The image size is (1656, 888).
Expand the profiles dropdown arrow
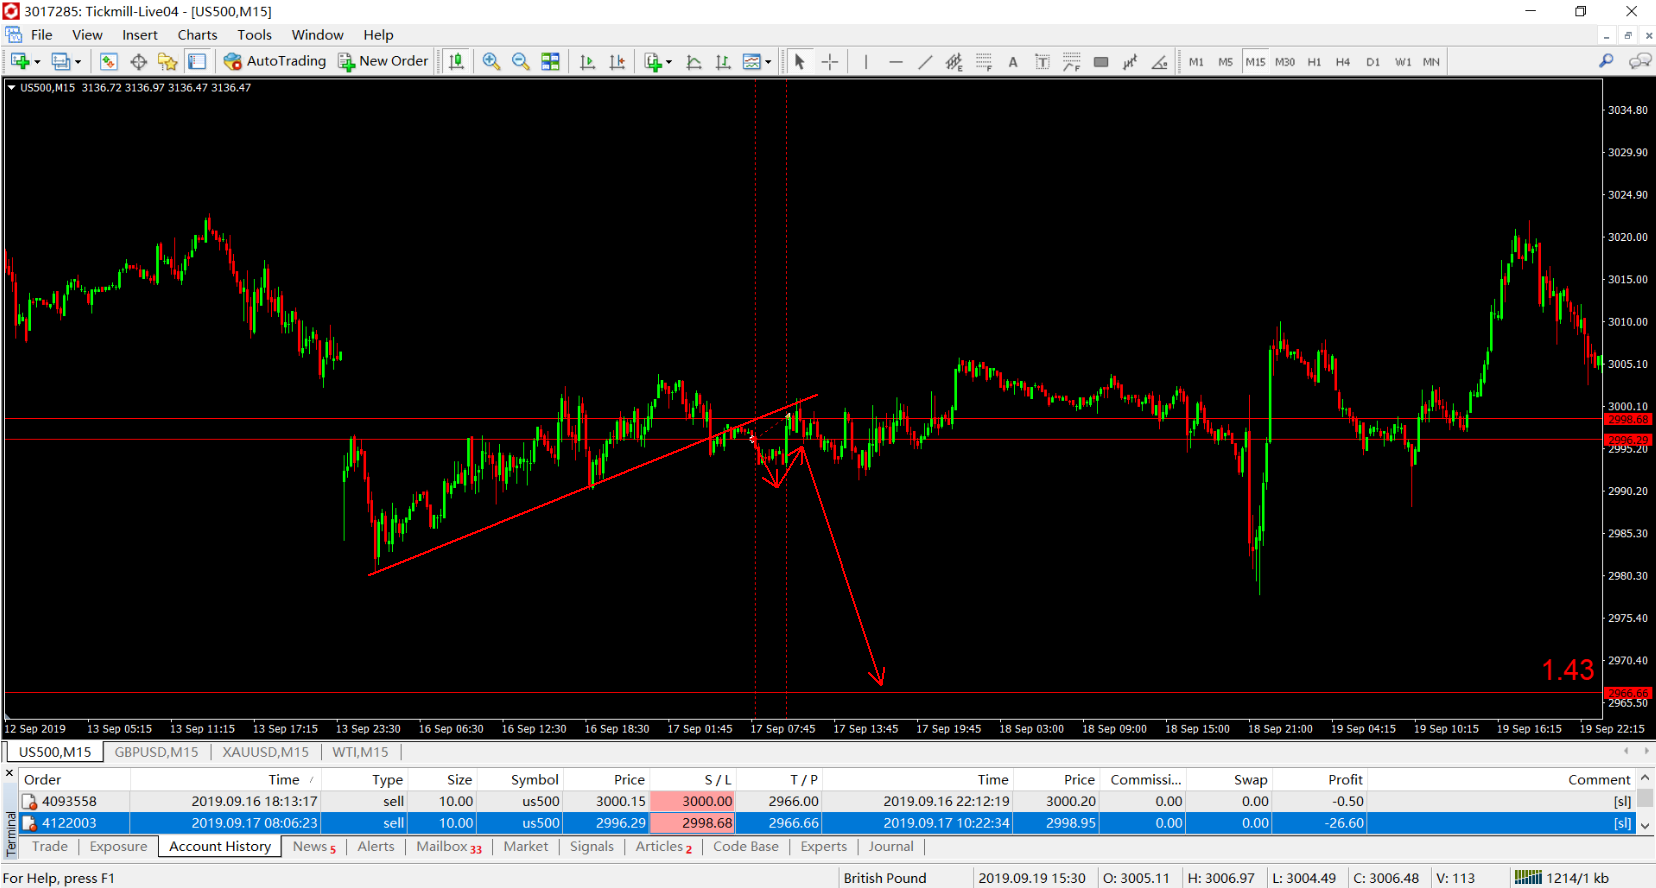(78, 62)
